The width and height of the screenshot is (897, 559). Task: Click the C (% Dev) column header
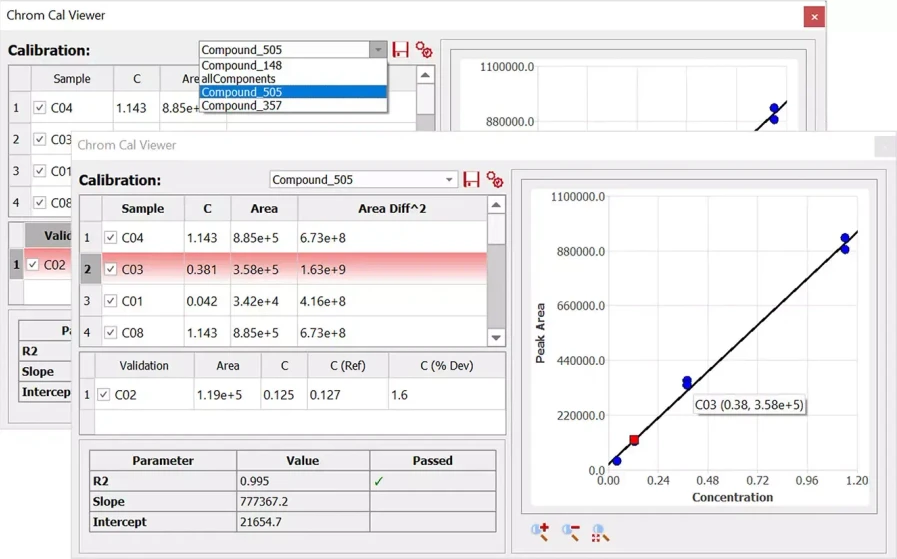pyautogui.click(x=447, y=366)
